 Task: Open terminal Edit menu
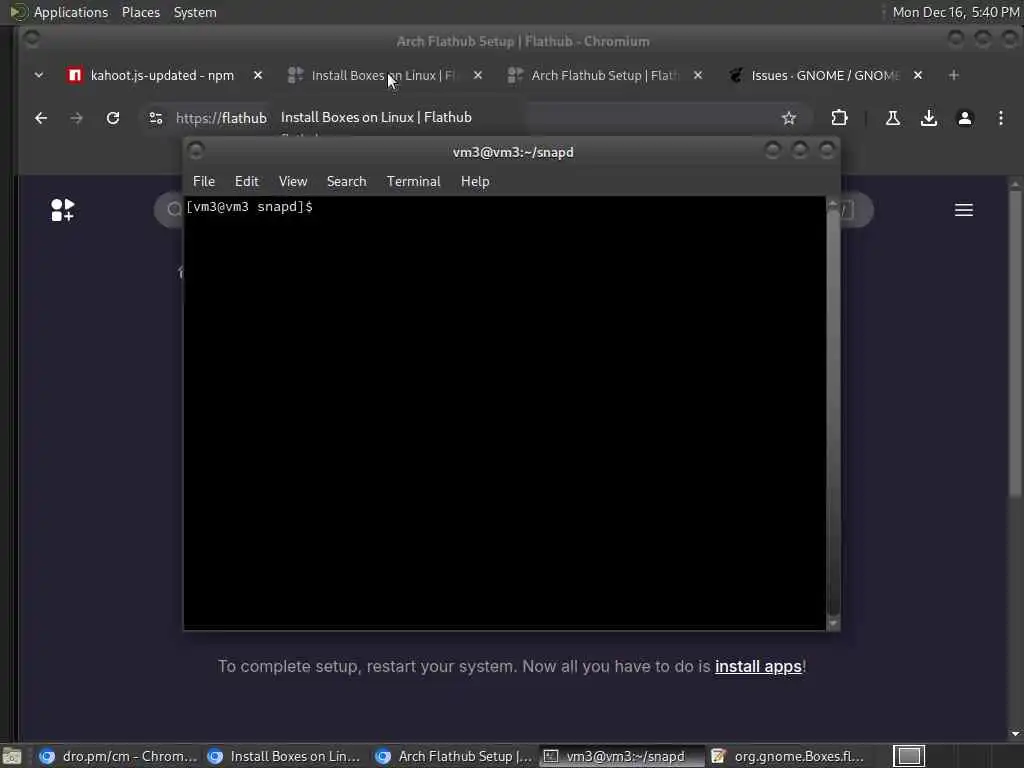[x=247, y=182]
